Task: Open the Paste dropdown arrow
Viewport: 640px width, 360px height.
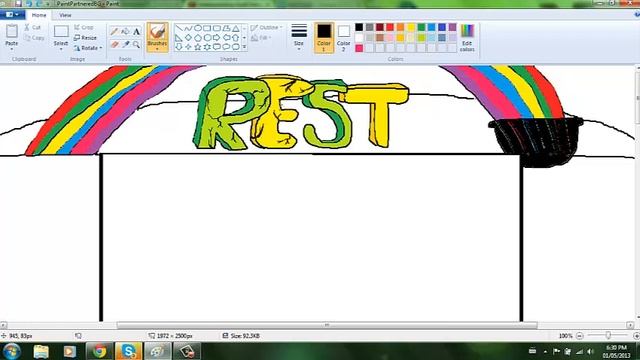Action: tap(12, 49)
